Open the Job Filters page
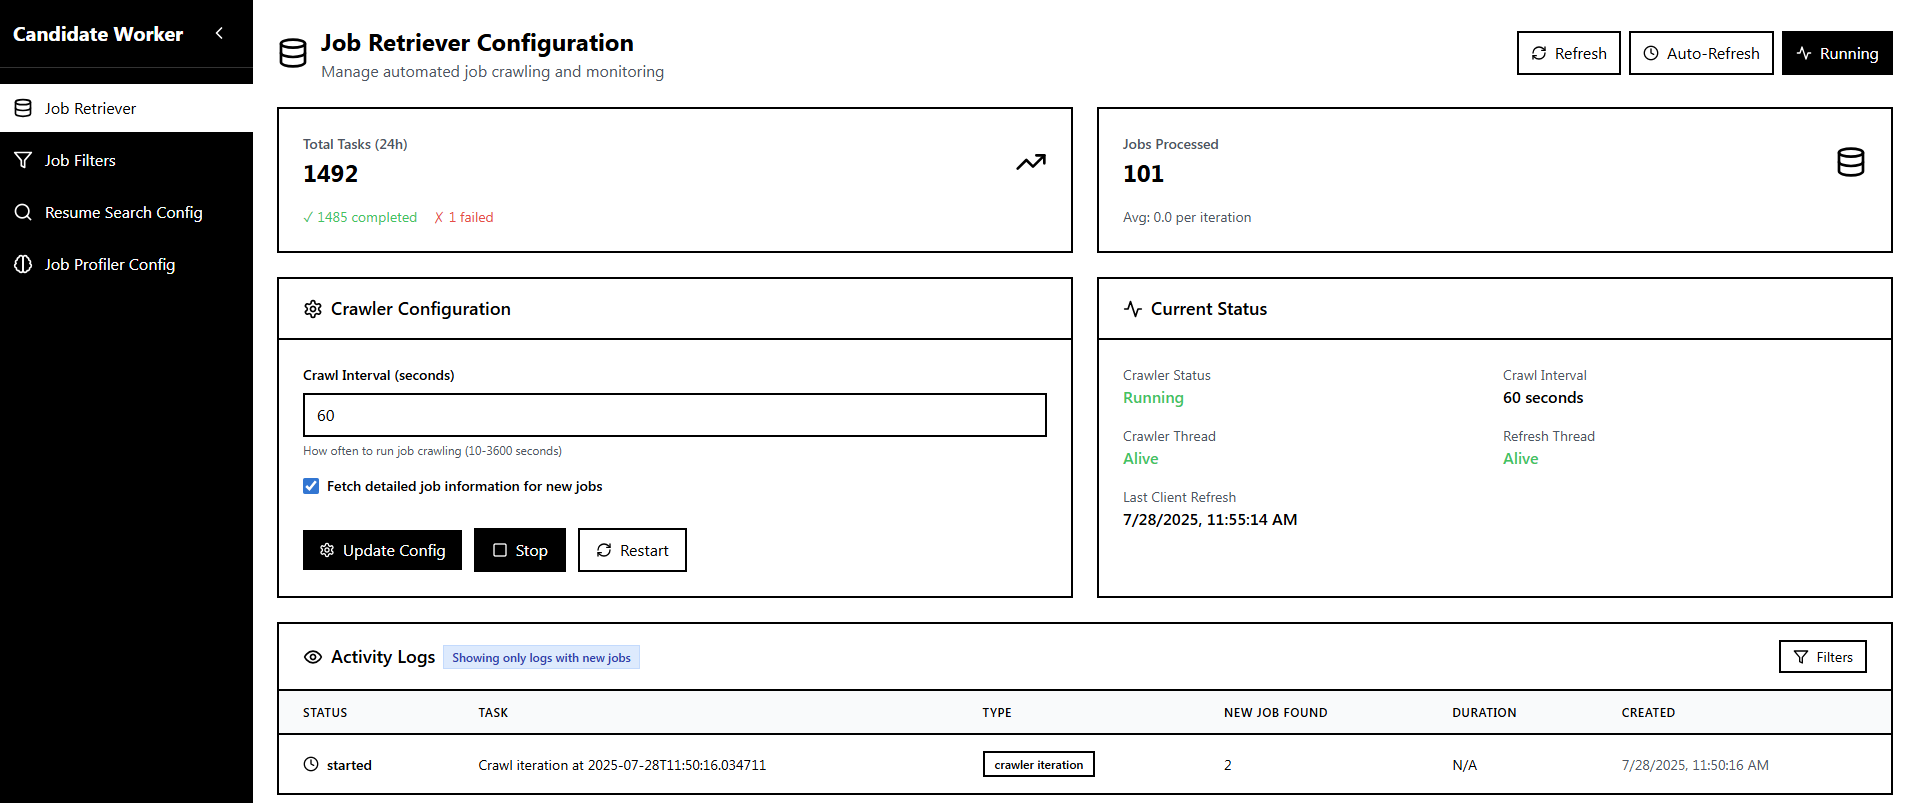 80,160
